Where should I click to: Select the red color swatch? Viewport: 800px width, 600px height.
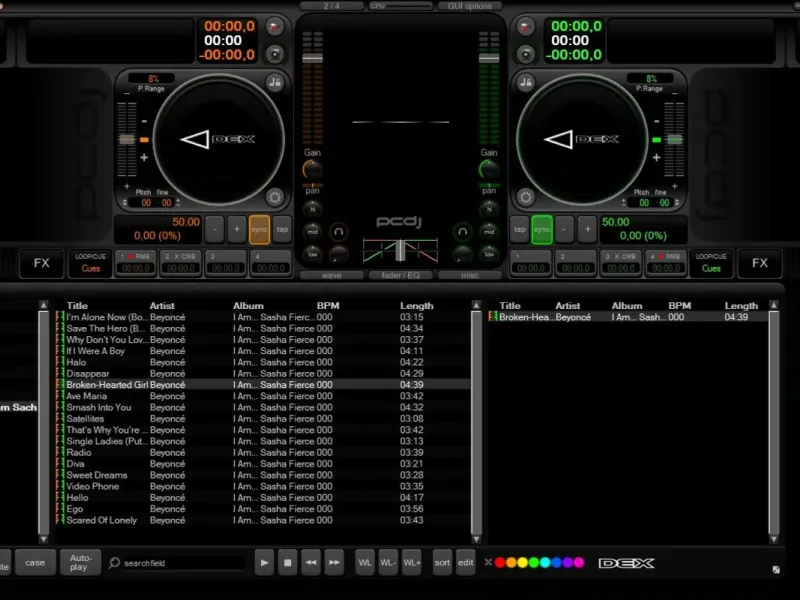pos(501,563)
